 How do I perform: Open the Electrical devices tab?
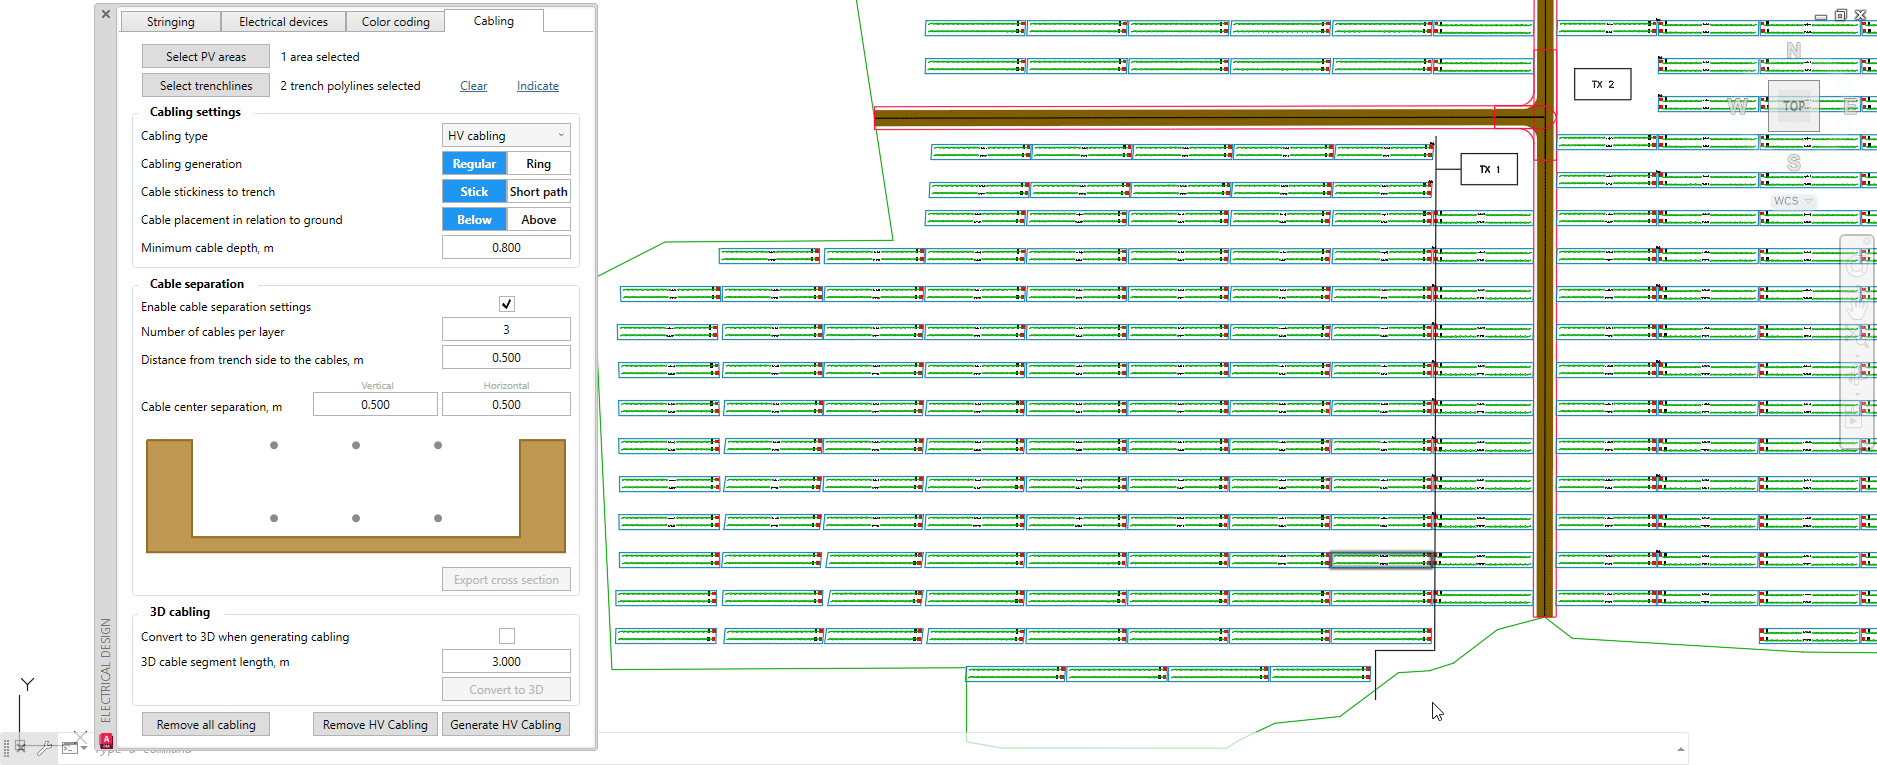283,22
